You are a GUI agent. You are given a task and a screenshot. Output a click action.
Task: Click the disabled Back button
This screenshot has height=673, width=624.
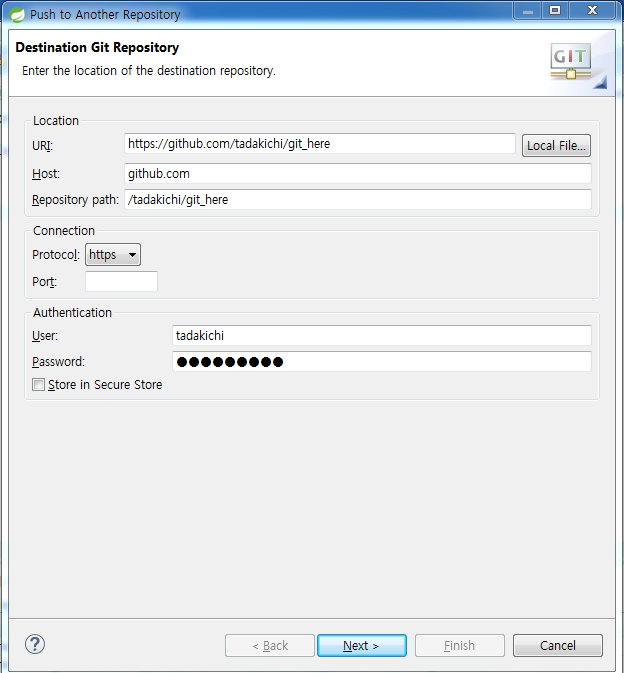270,646
